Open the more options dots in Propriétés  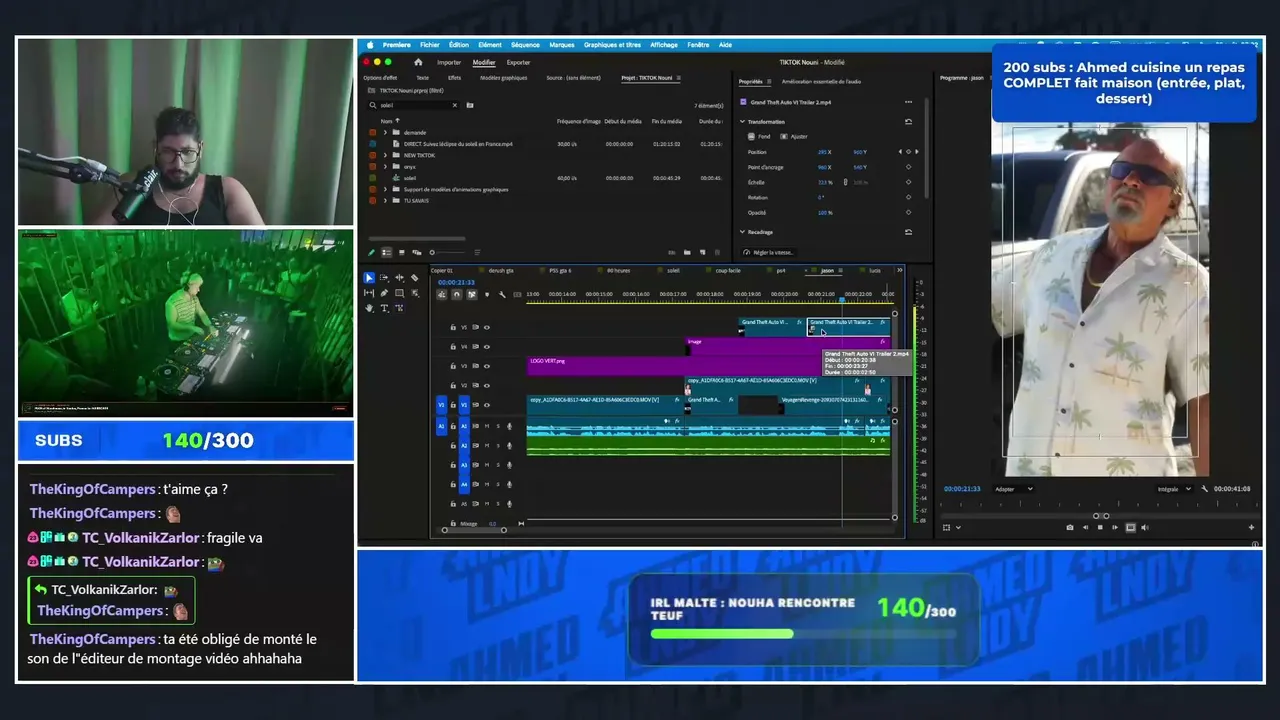(x=908, y=102)
